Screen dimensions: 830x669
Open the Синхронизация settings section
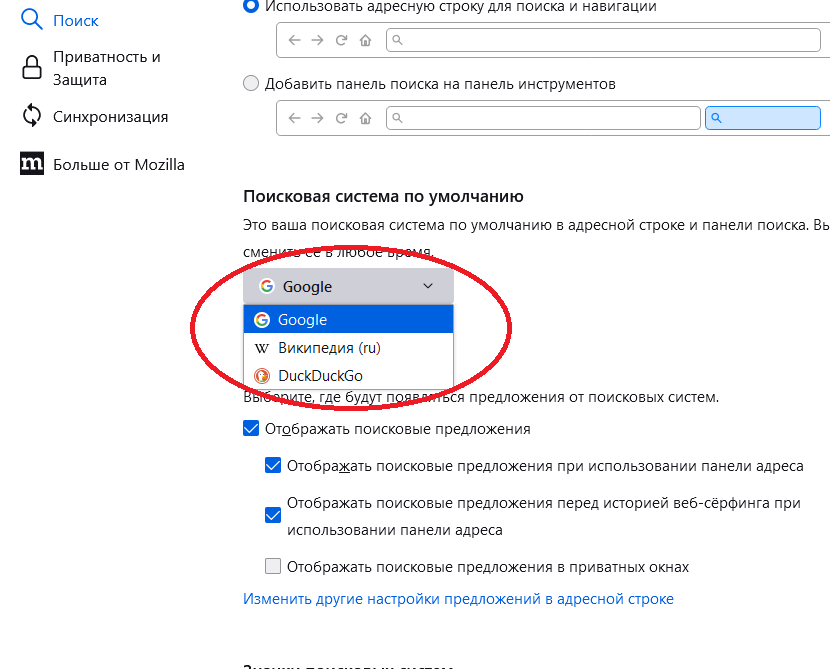point(110,117)
